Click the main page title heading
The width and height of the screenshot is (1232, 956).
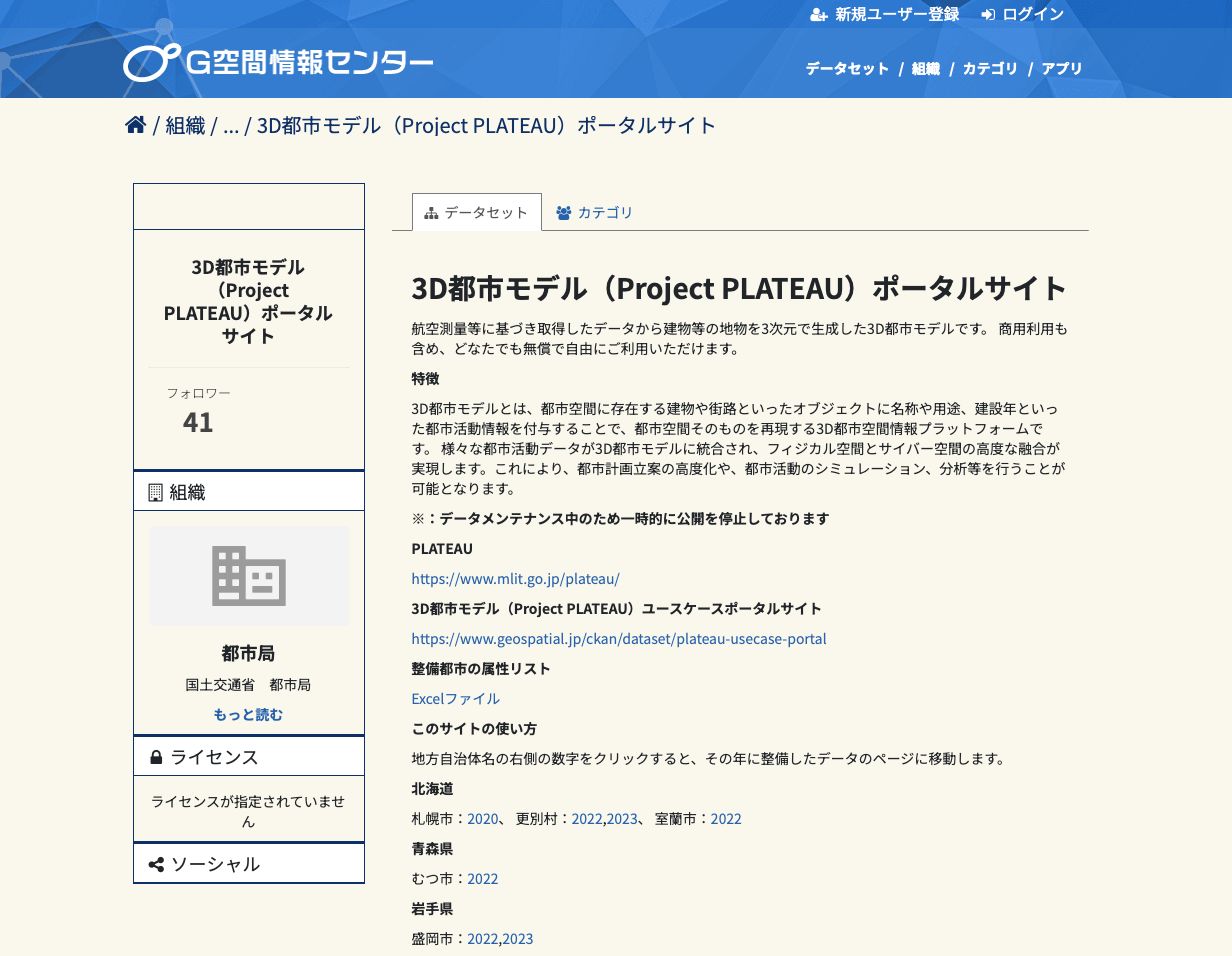click(x=740, y=288)
